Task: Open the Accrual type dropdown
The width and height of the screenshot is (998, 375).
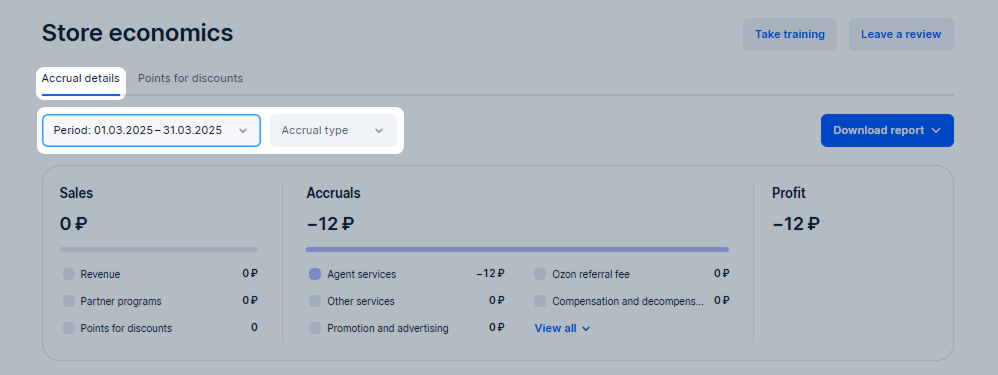Action: point(333,131)
